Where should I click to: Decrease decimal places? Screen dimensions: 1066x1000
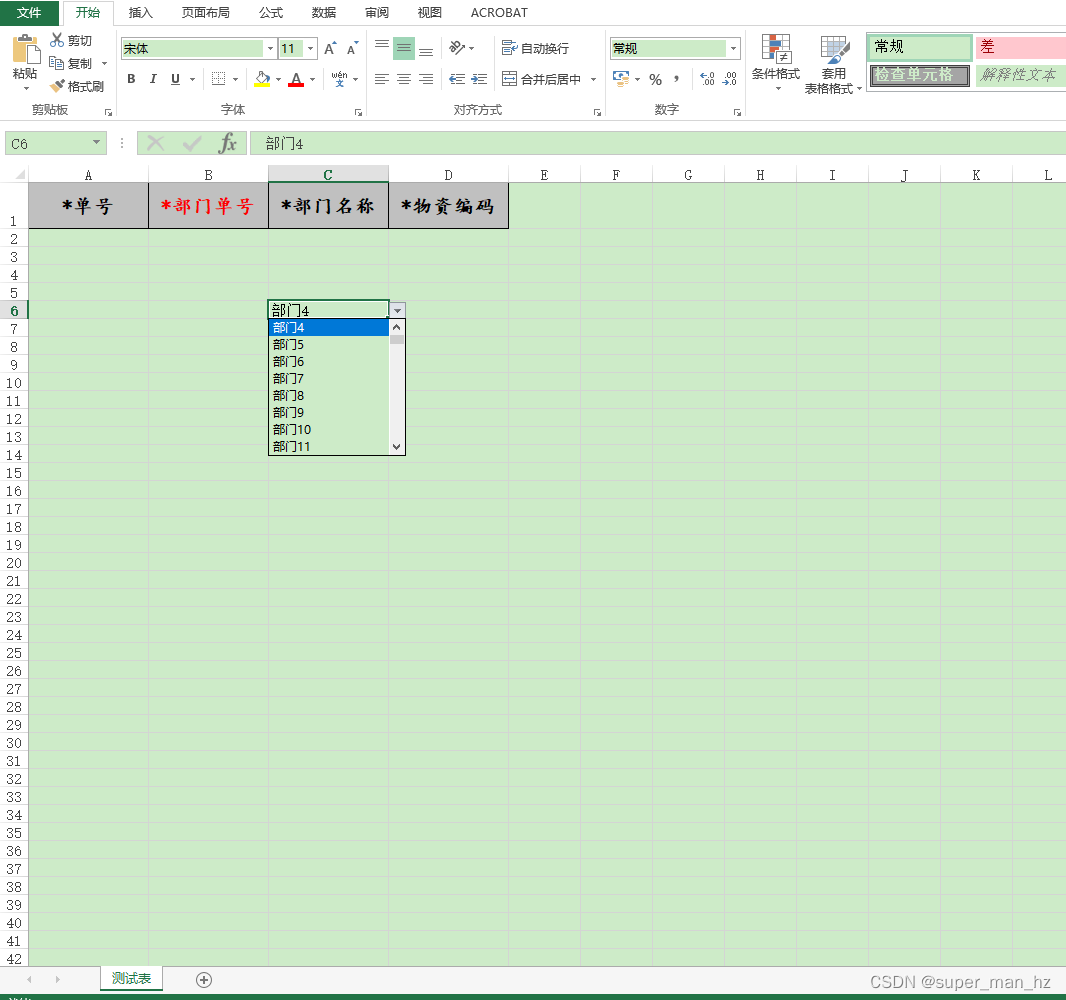[x=729, y=79]
